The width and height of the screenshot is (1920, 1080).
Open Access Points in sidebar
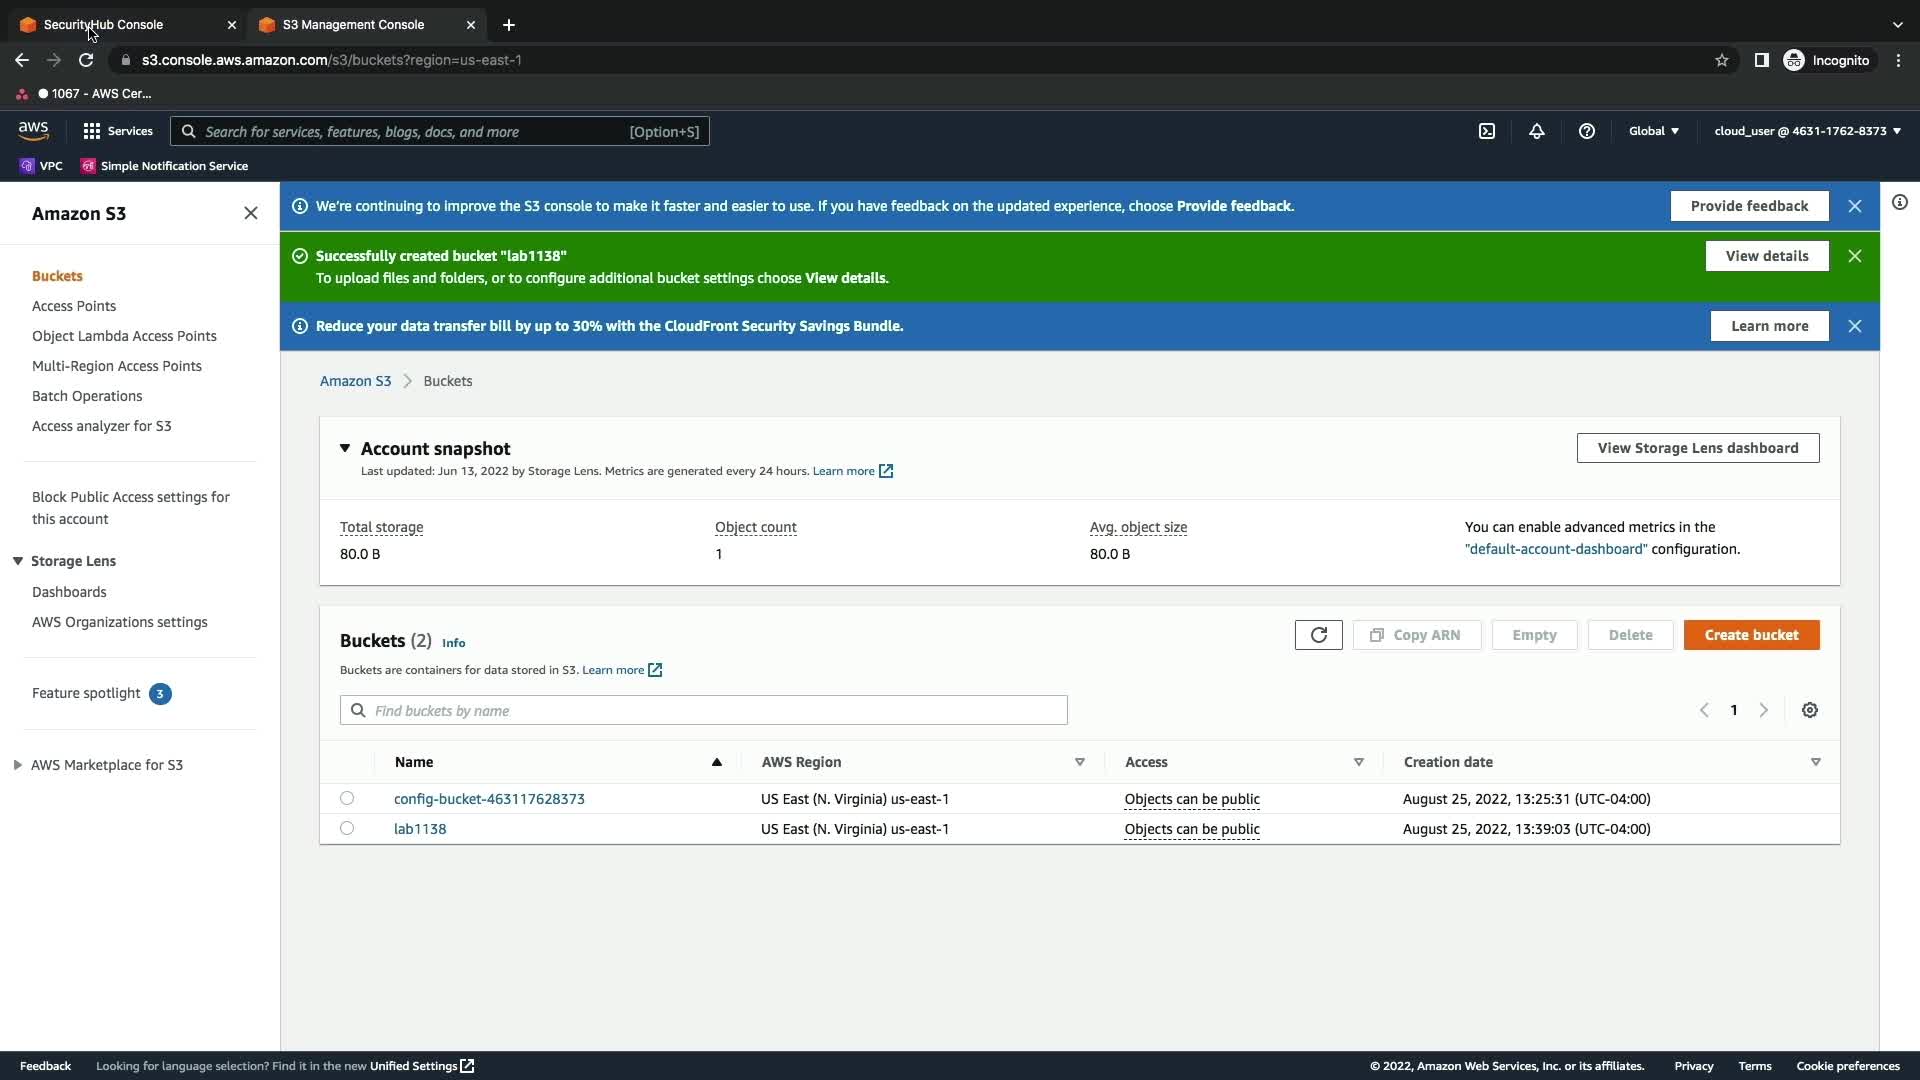tap(74, 306)
